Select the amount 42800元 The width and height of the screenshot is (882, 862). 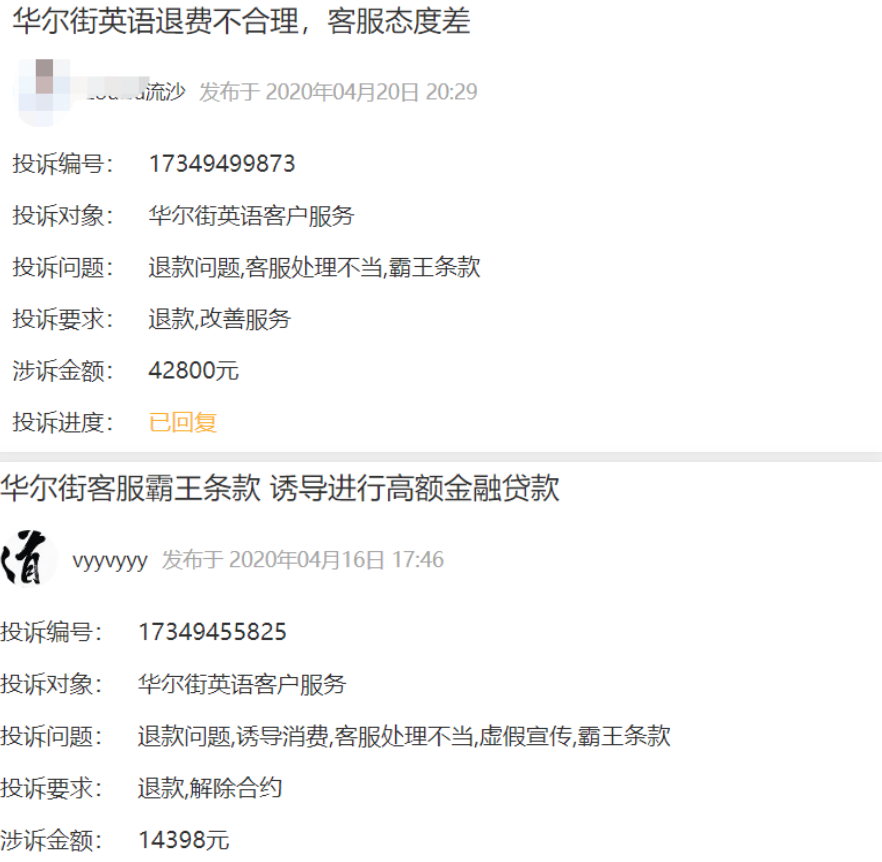(194, 370)
